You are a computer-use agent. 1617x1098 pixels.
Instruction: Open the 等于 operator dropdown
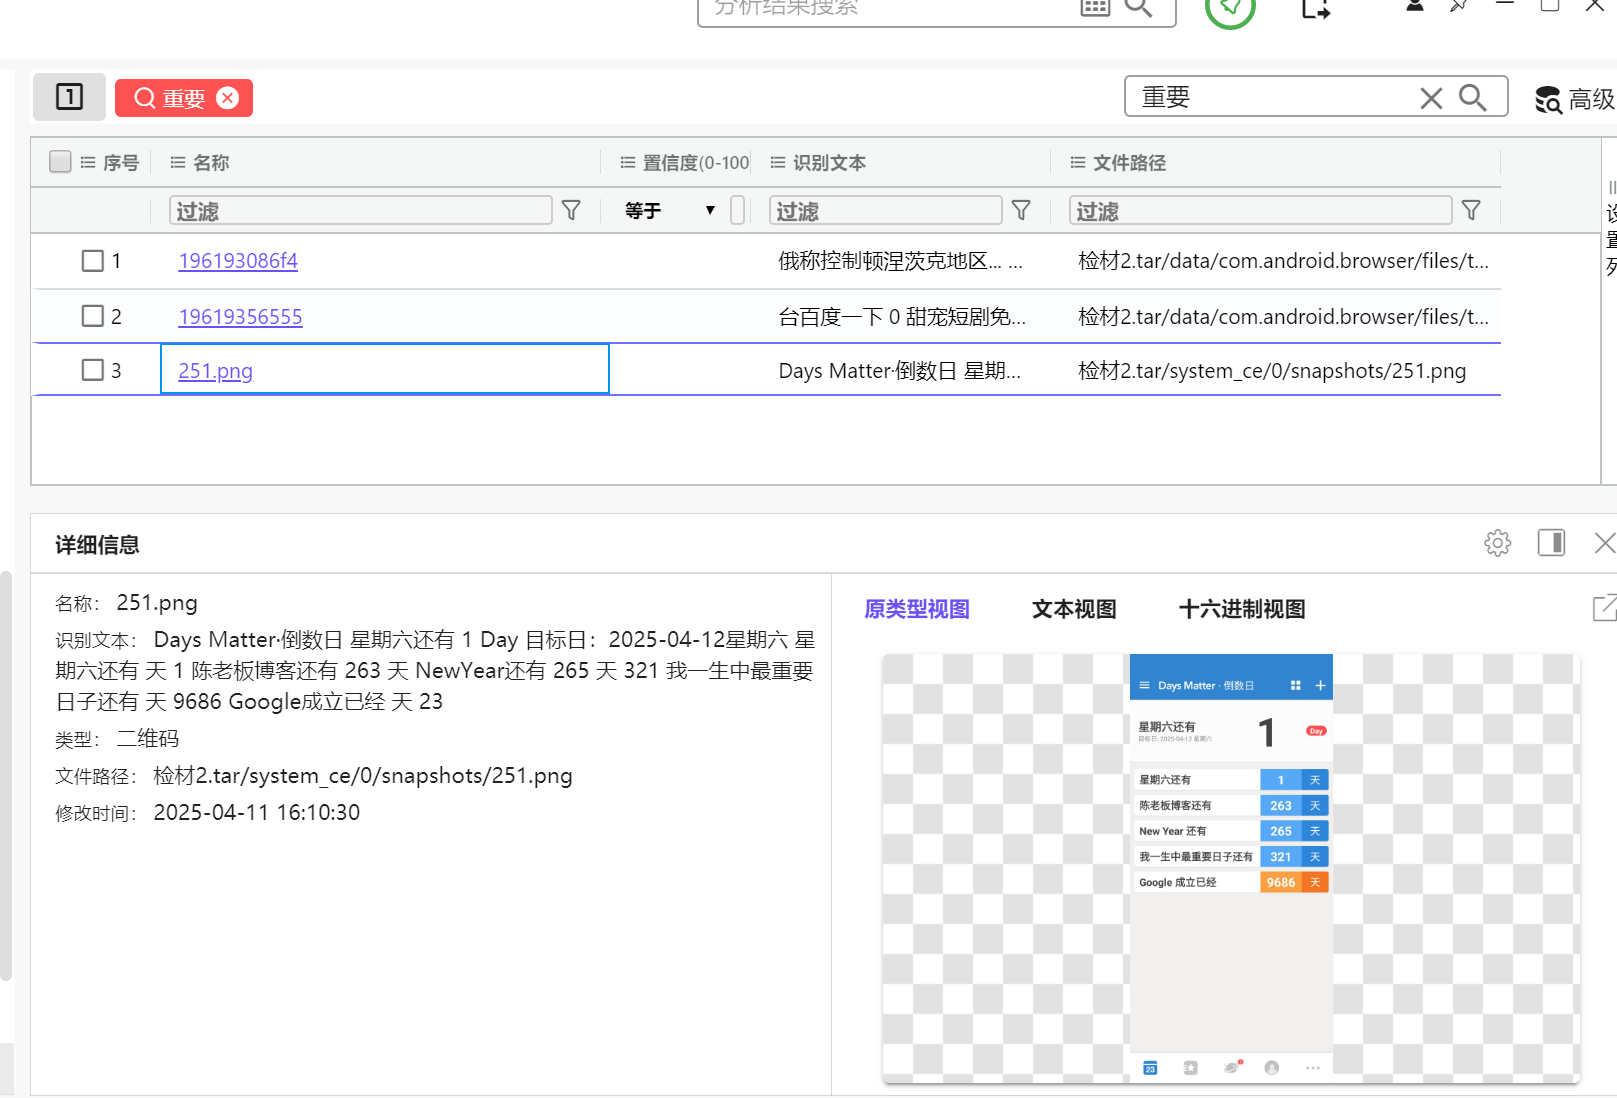click(710, 210)
